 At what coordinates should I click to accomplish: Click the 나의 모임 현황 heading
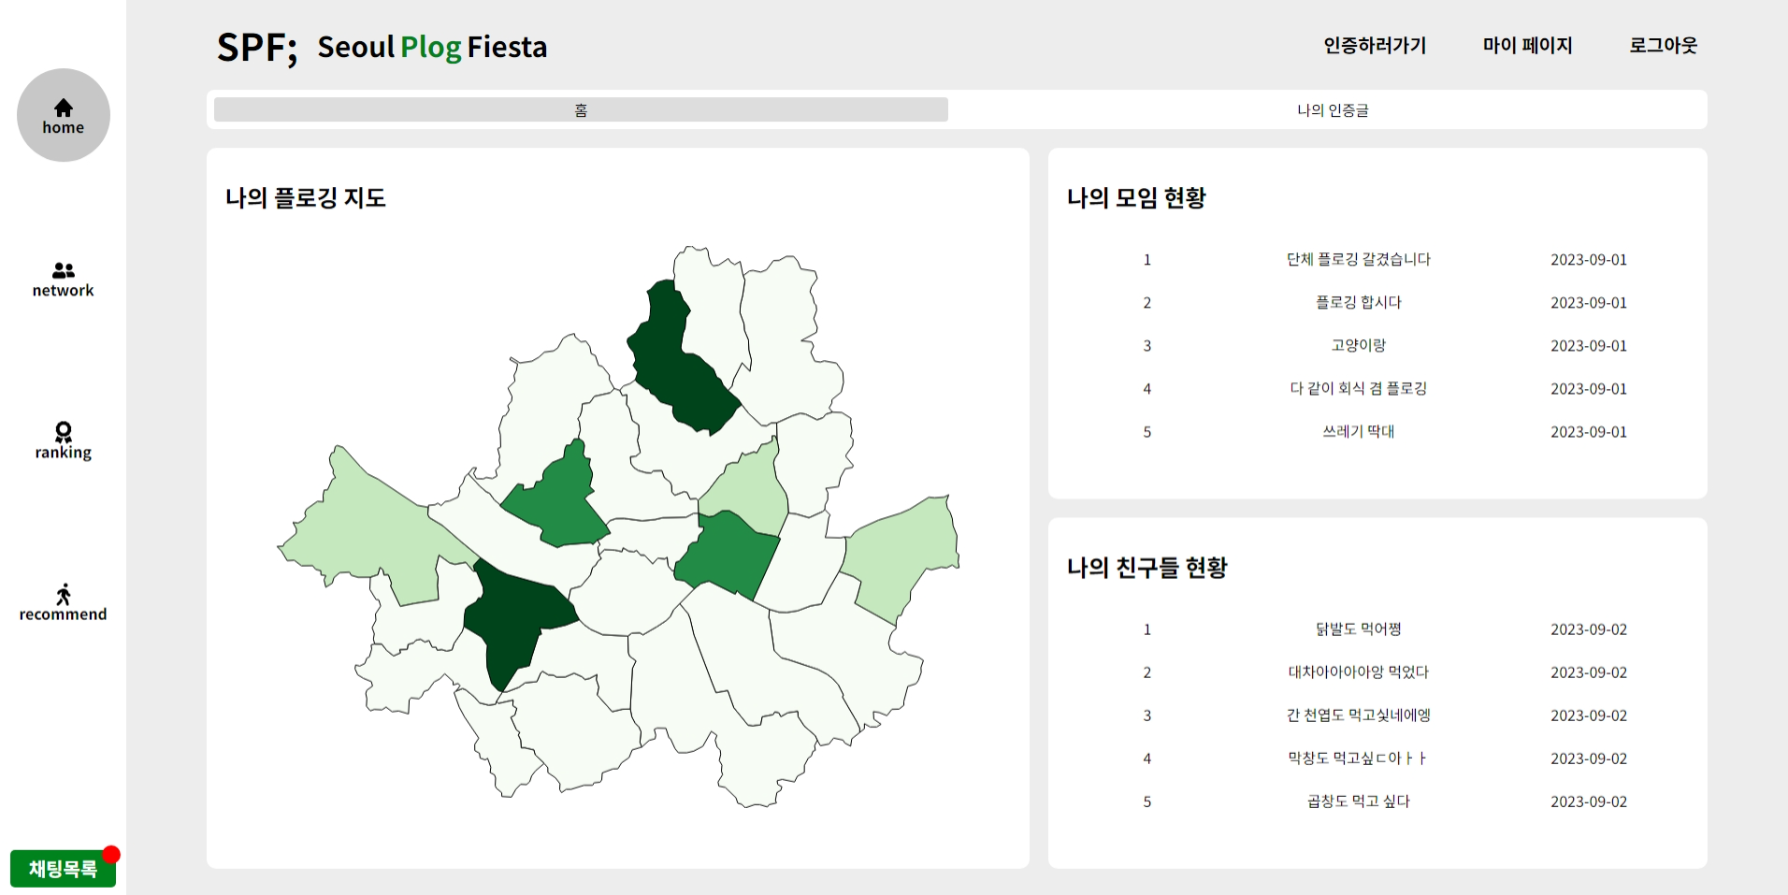tap(1137, 198)
